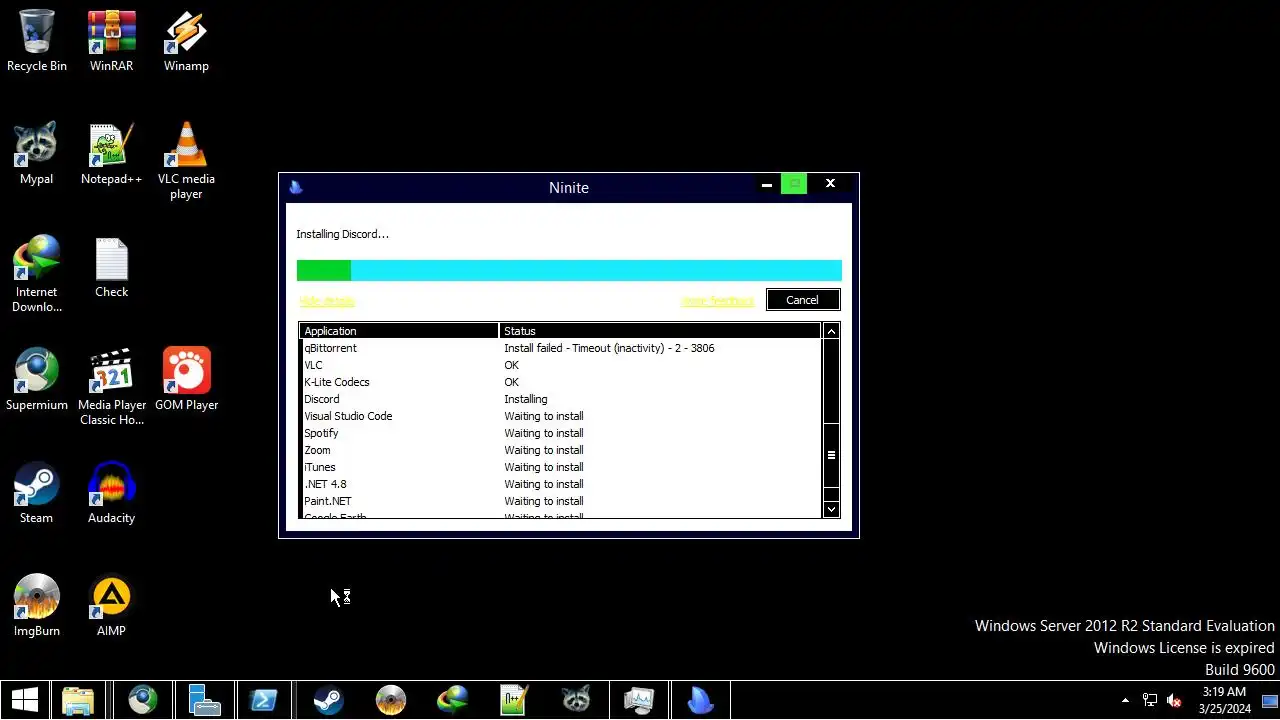Select Media Player Classic desktop icon
This screenshot has width=1280, height=720.
pyautogui.click(x=111, y=387)
